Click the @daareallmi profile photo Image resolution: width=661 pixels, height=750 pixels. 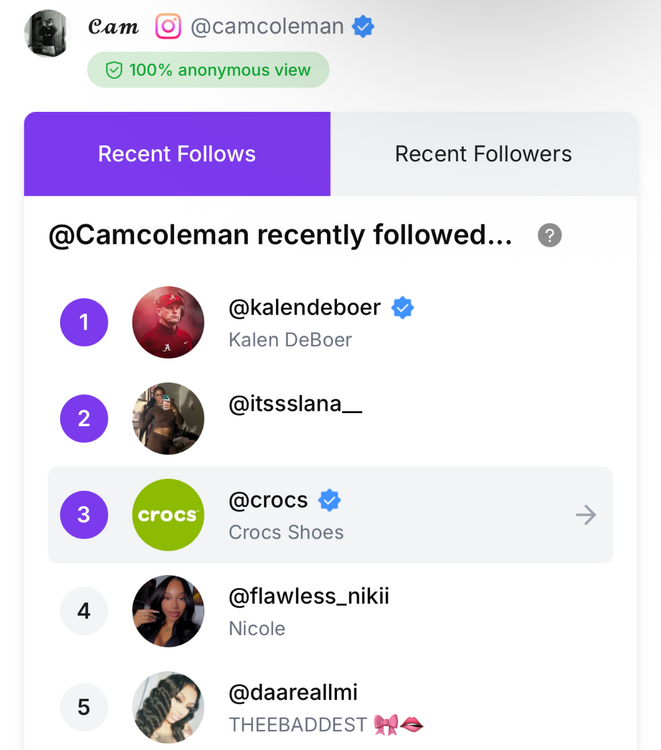click(x=168, y=707)
